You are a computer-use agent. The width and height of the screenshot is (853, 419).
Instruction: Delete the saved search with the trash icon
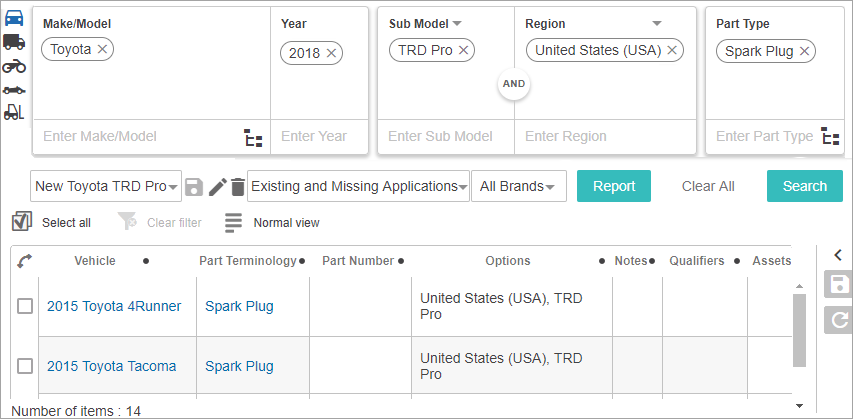238,187
